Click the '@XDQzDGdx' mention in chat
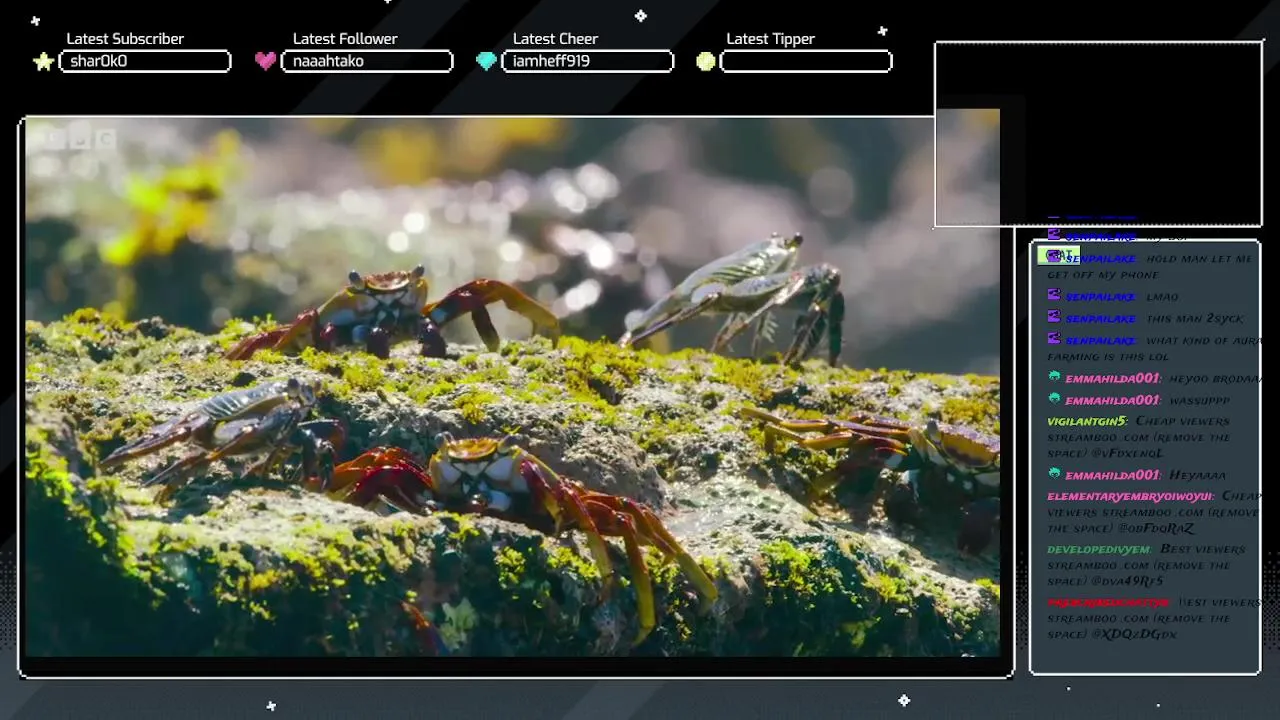 (1134, 634)
